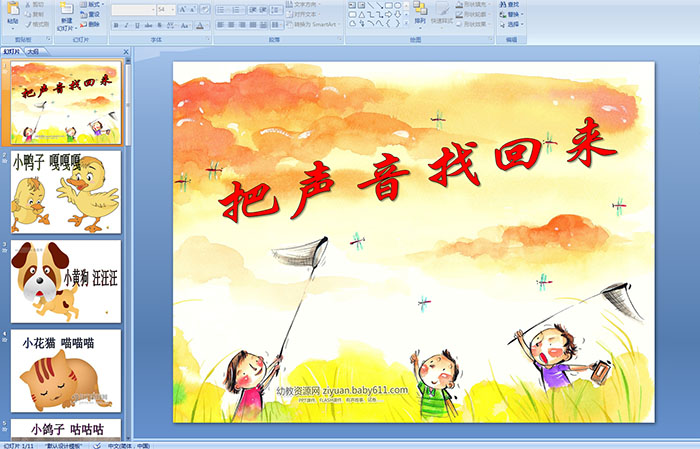Select the Right Brace shape

(x=397, y=23)
